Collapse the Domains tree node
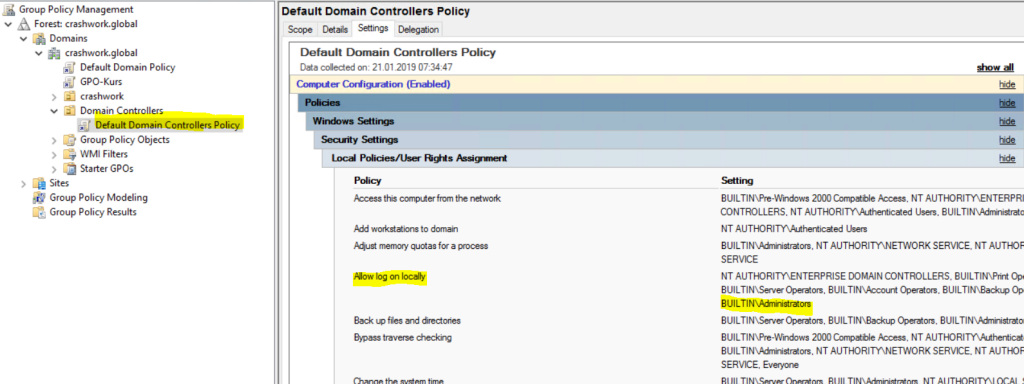 24,38
